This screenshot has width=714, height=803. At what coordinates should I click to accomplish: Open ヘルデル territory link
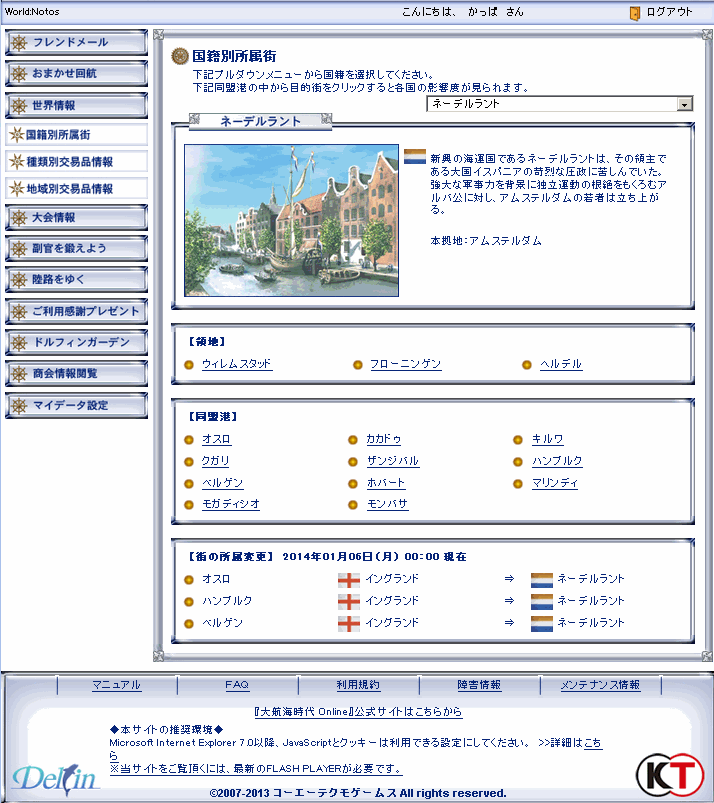coord(561,364)
